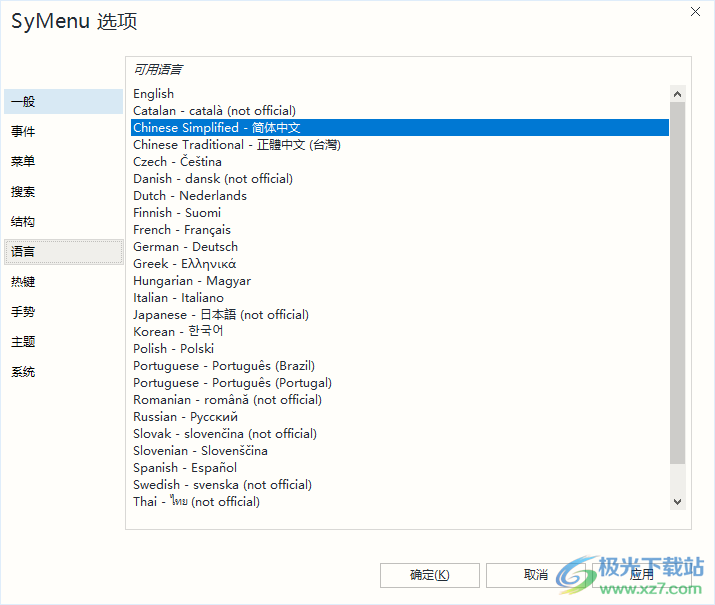Select Russian - Русский
Viewport: 715px width, 605px height.
[400, 417]
